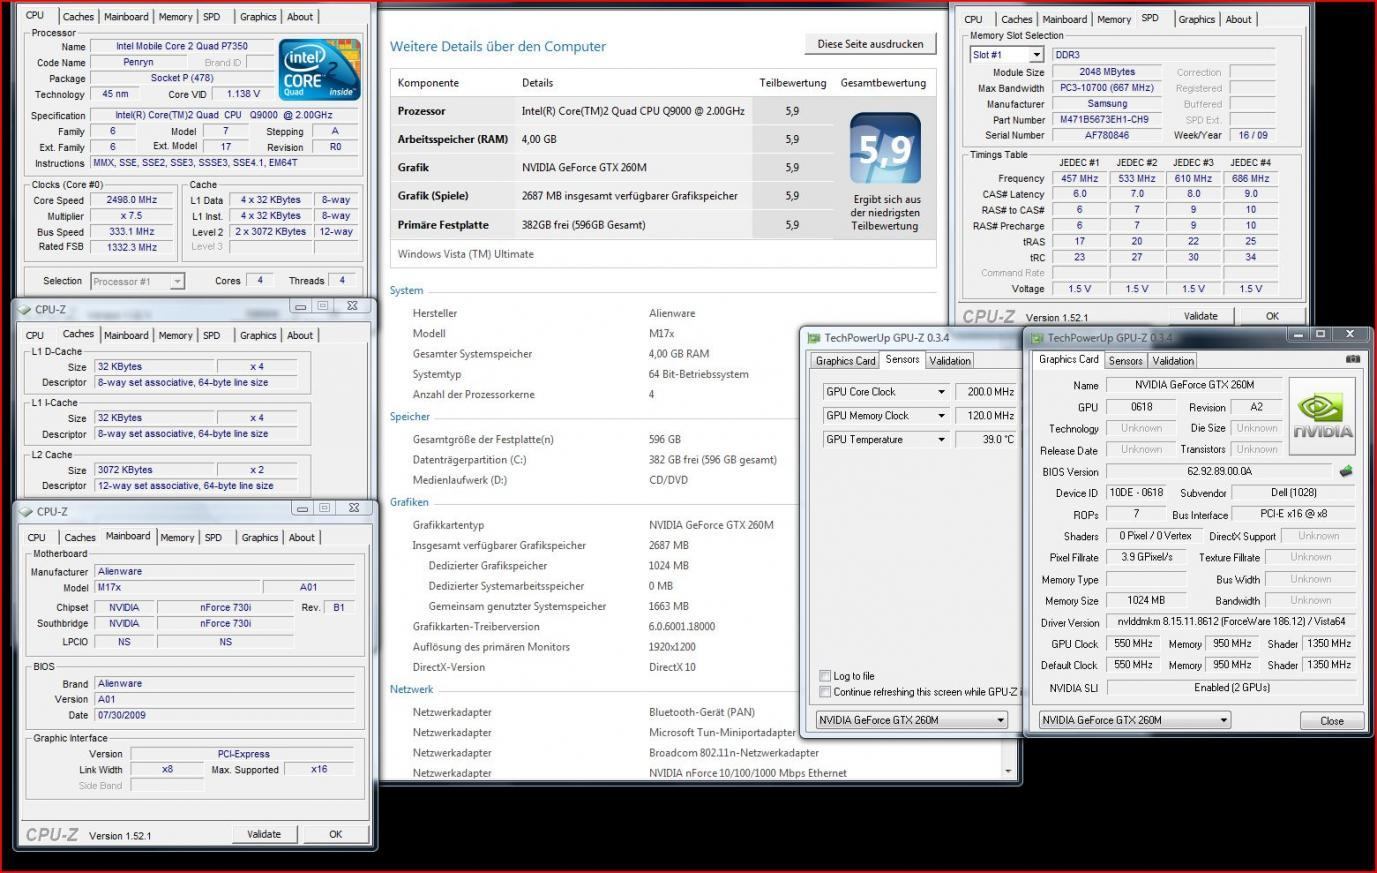Click Validate in the CPU-Z Mainboard window
The width and height of the screenshot is (1377, 873).
tap(264, 834)
